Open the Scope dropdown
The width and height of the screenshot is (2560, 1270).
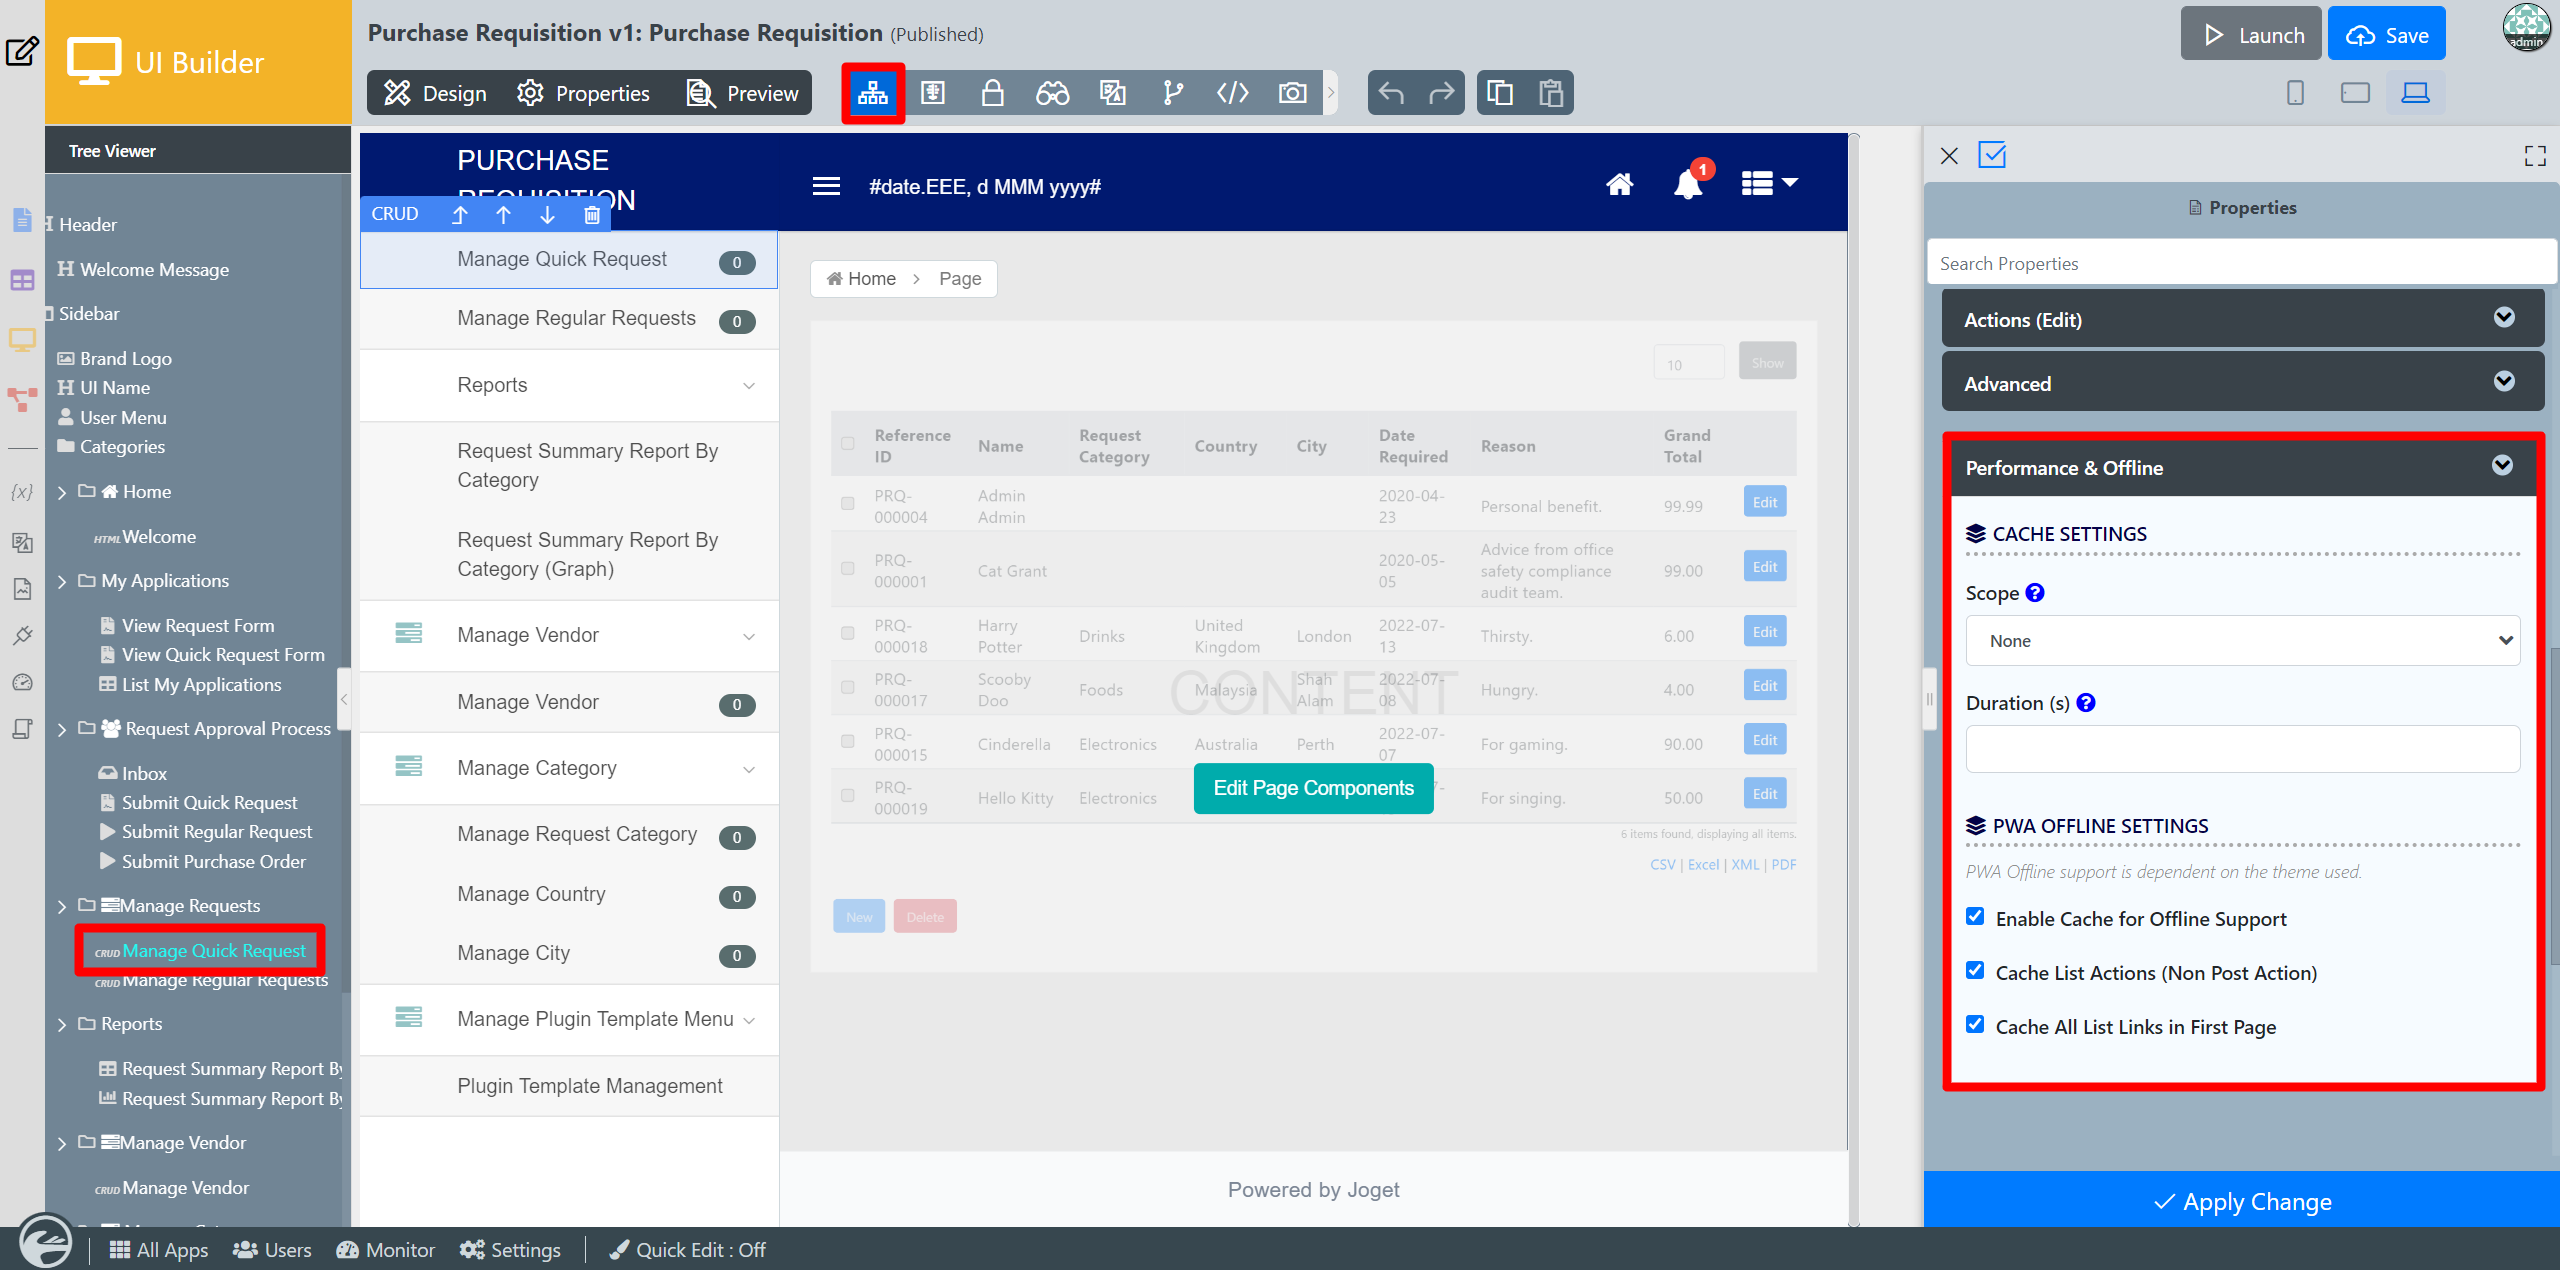(x=2242, y=641)
